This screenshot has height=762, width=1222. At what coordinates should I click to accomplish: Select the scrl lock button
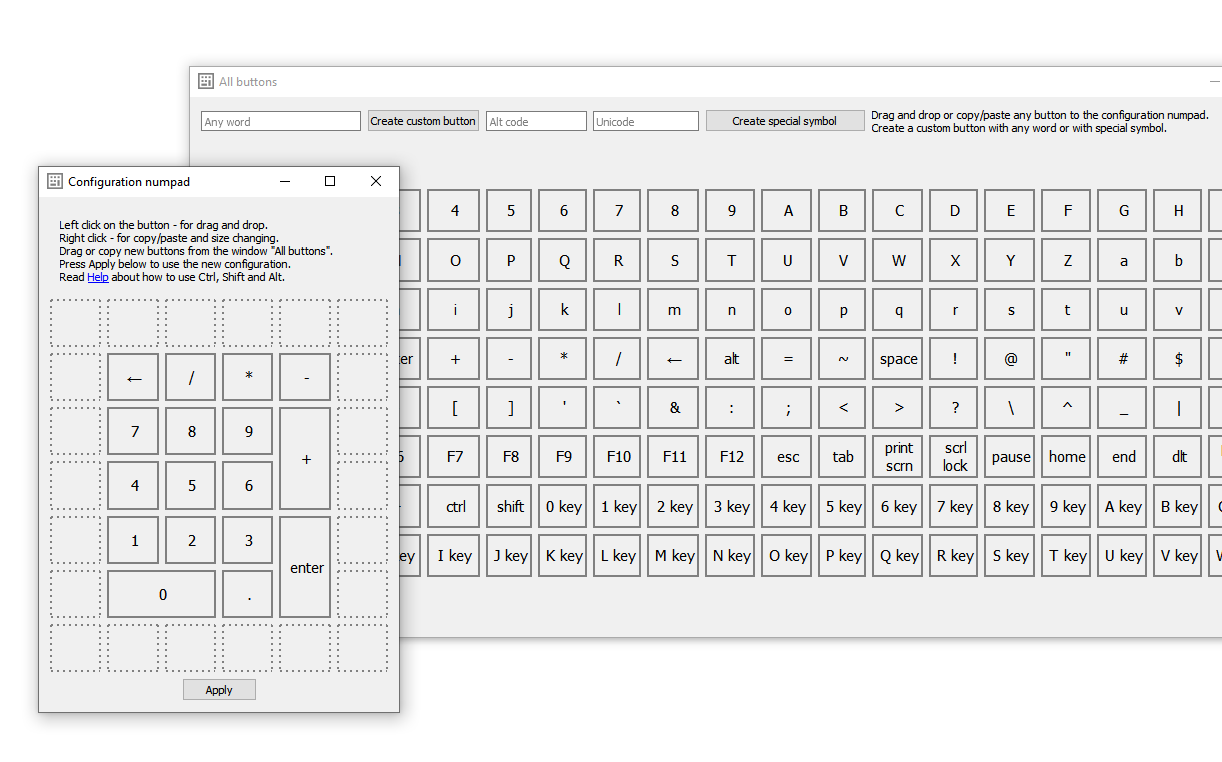[x=955, y=457]
